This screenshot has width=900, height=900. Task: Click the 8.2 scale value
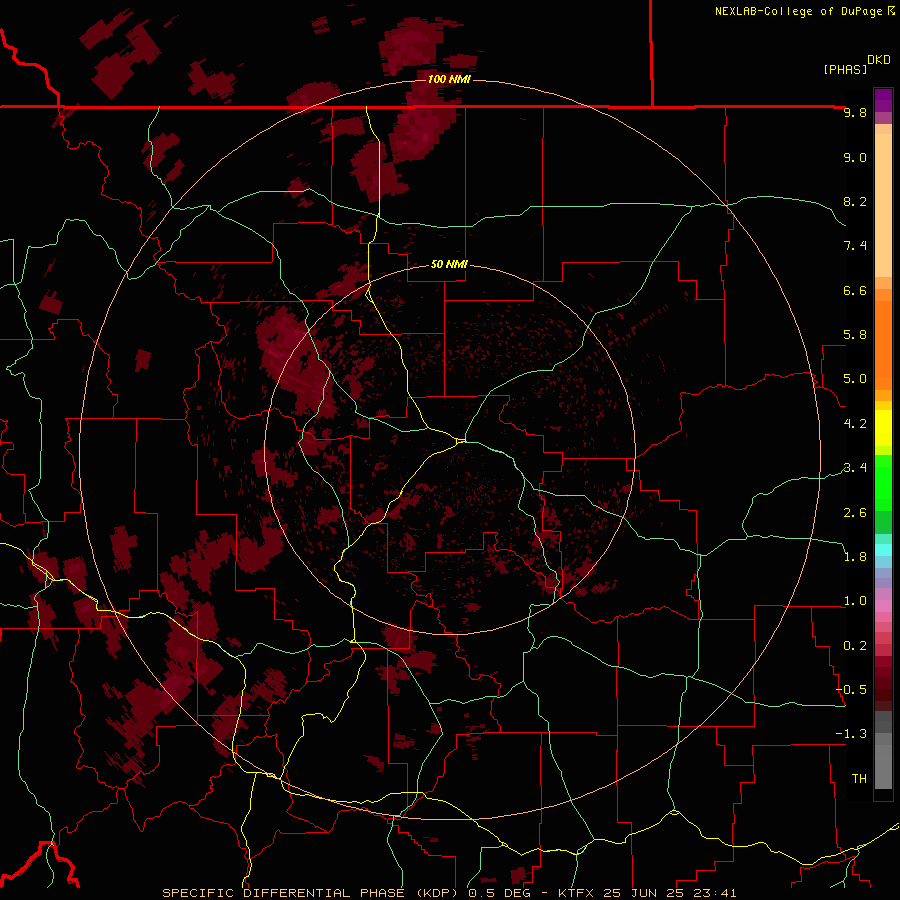click(855, 201)
